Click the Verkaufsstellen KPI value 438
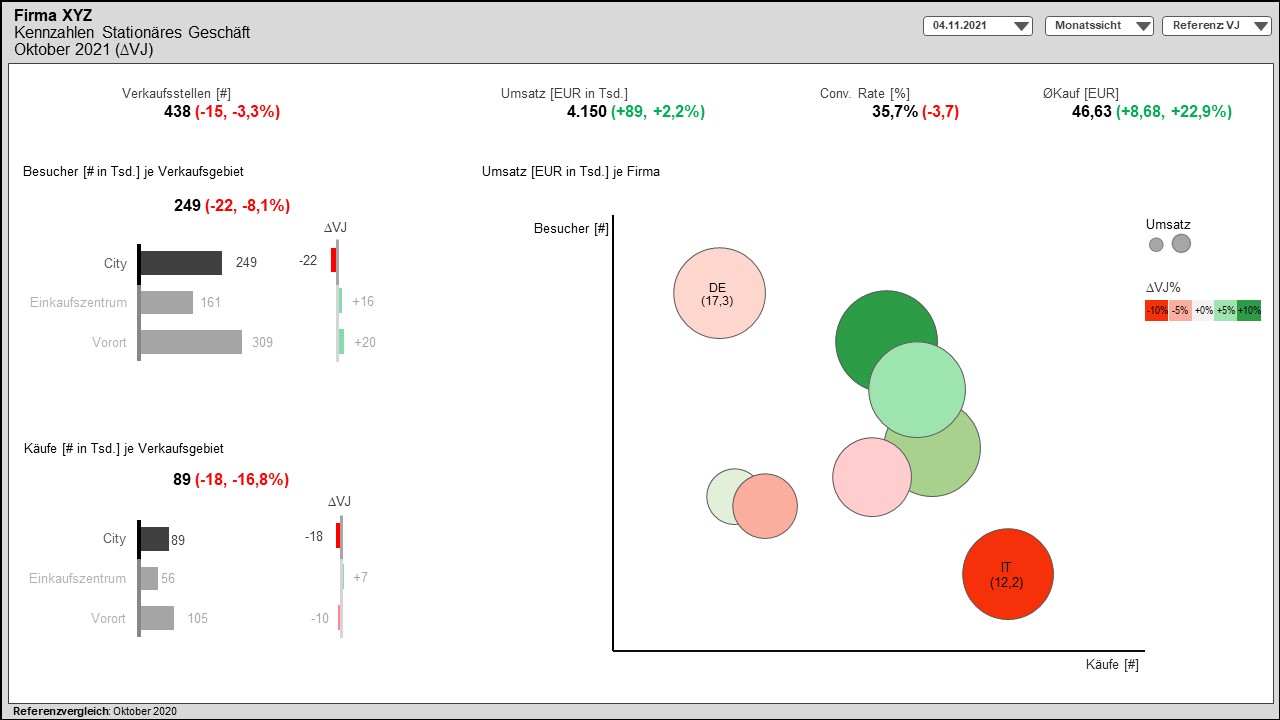The image size is (1280, 720). pos(177,112)
